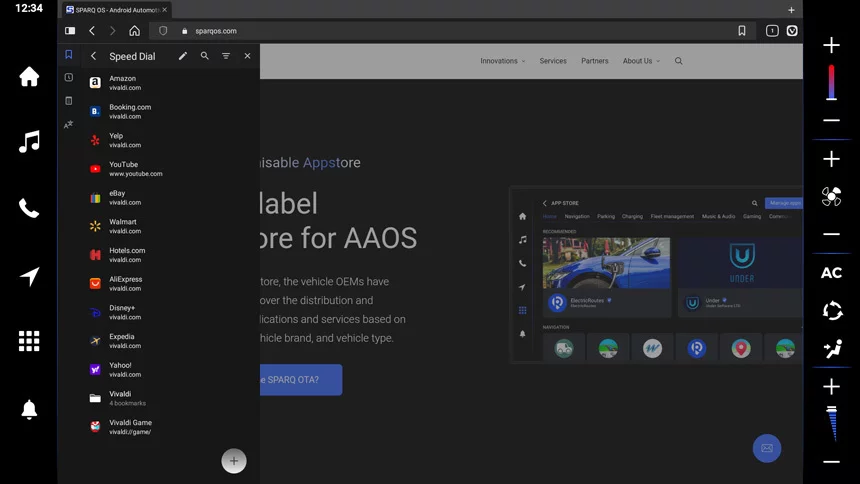Open the Walmart bookmark

(x=171, y=226)
